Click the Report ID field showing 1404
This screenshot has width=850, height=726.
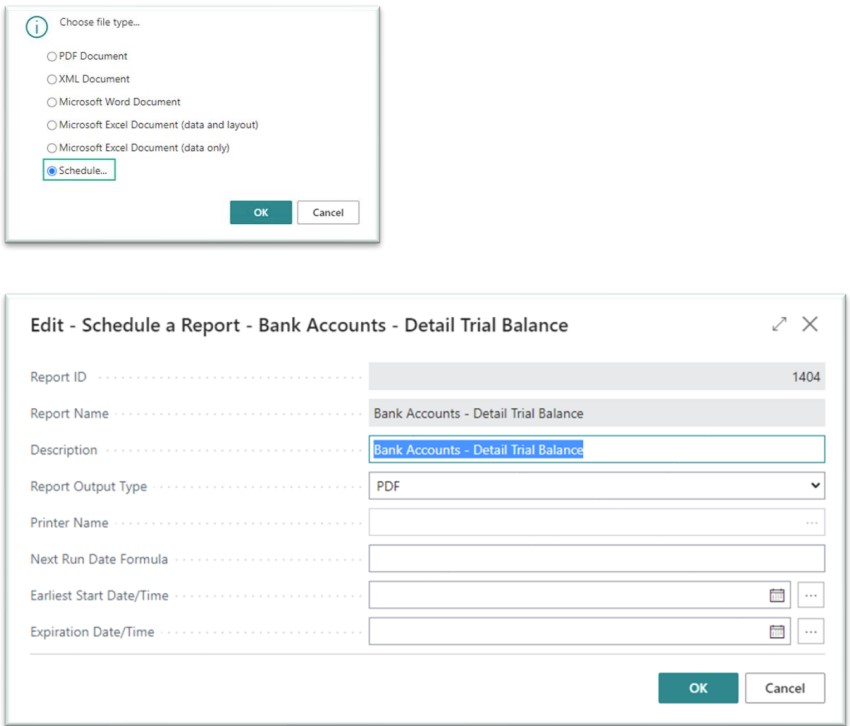[x=597, y=377]
